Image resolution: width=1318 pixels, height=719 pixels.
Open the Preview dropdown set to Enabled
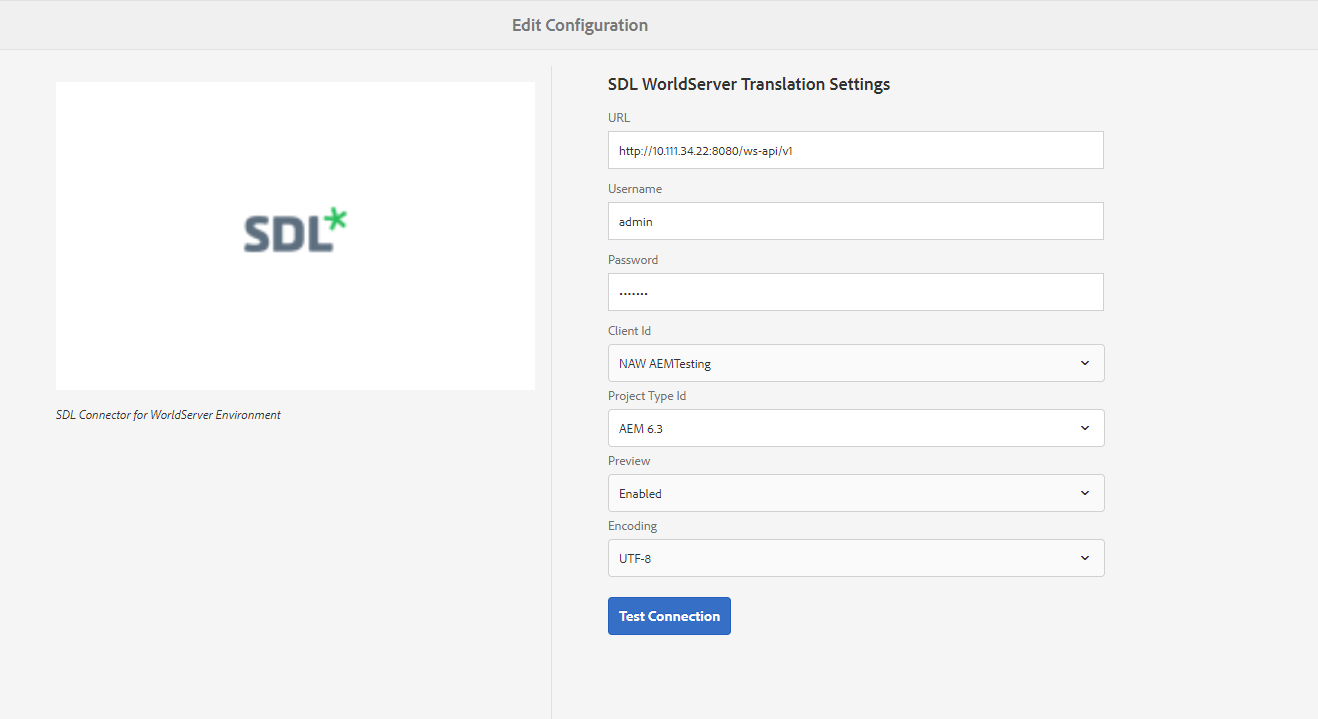pos(856,493)
